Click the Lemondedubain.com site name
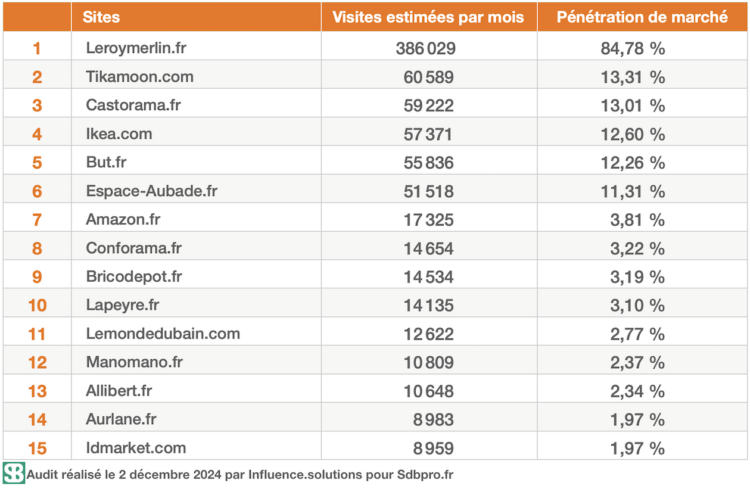Image resolution: width=750 pixels, height=495 pixels. click(163, 333)
